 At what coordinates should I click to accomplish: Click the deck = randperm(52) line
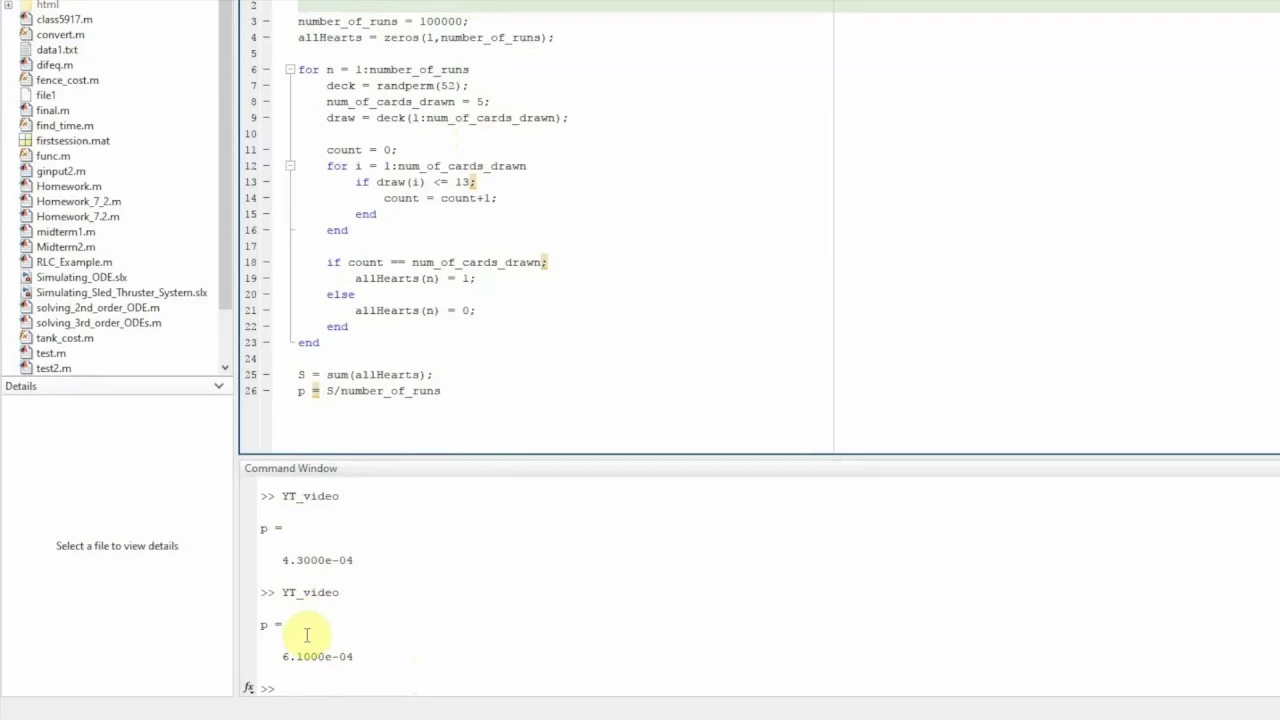tap(396, 86)
